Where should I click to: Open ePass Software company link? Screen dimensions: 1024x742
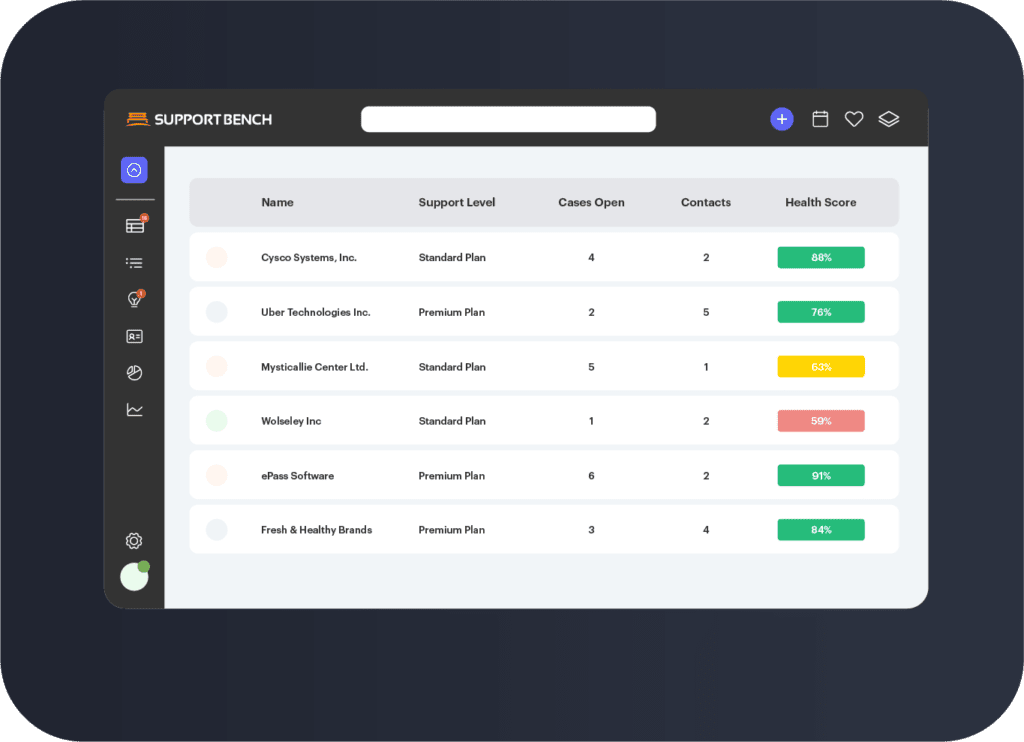click(x=296, y=476)
